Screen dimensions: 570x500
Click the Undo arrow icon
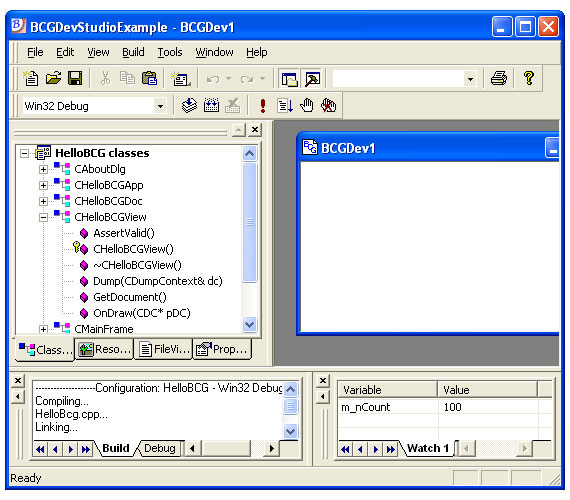213,79
